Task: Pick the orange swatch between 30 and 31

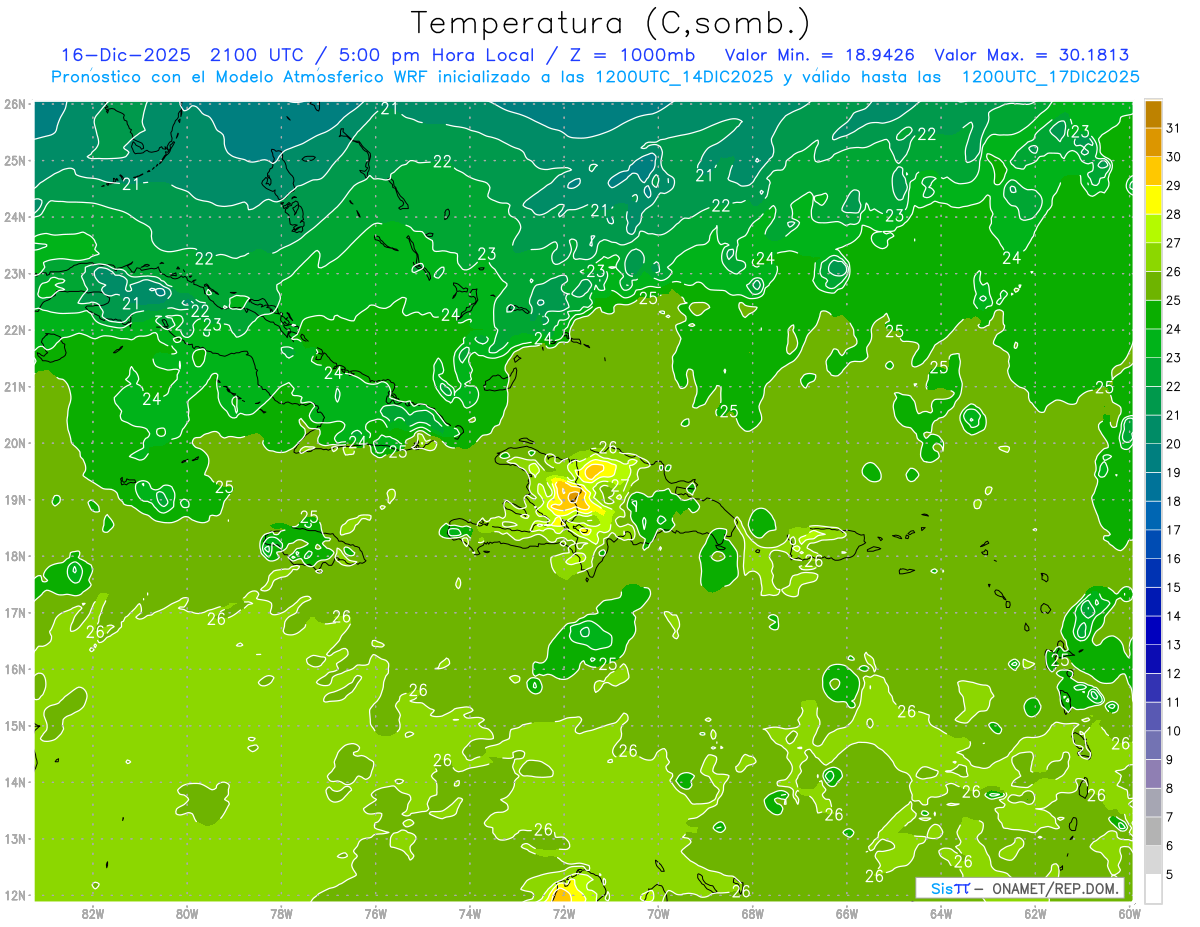Action: point(1153,143)
